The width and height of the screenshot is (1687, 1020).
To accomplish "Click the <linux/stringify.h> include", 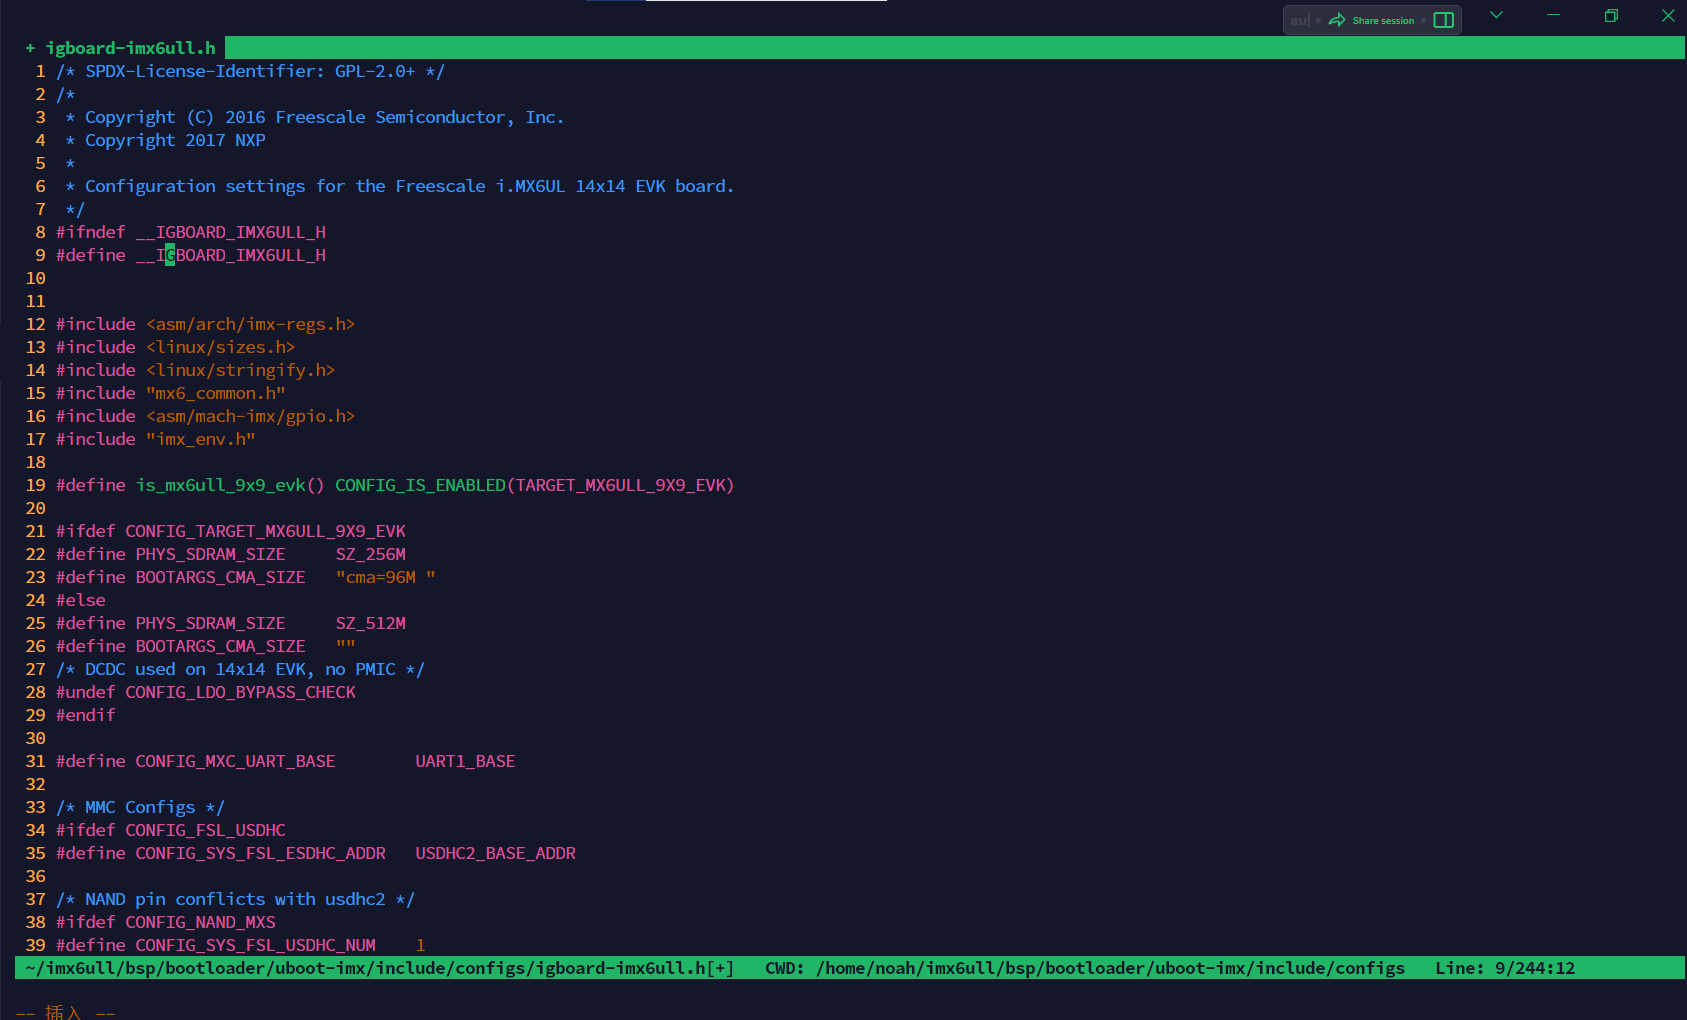I will pos(240,370).
